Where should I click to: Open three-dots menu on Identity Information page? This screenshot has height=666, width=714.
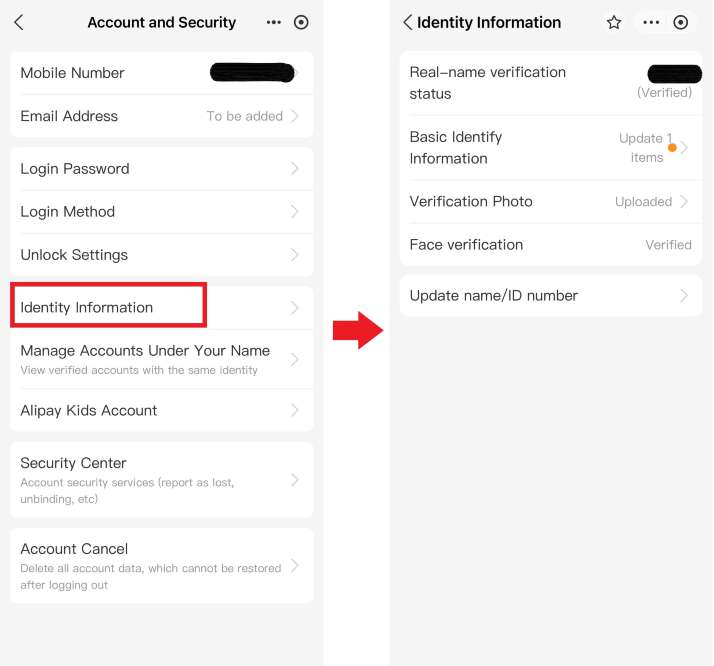coord(651,22)
